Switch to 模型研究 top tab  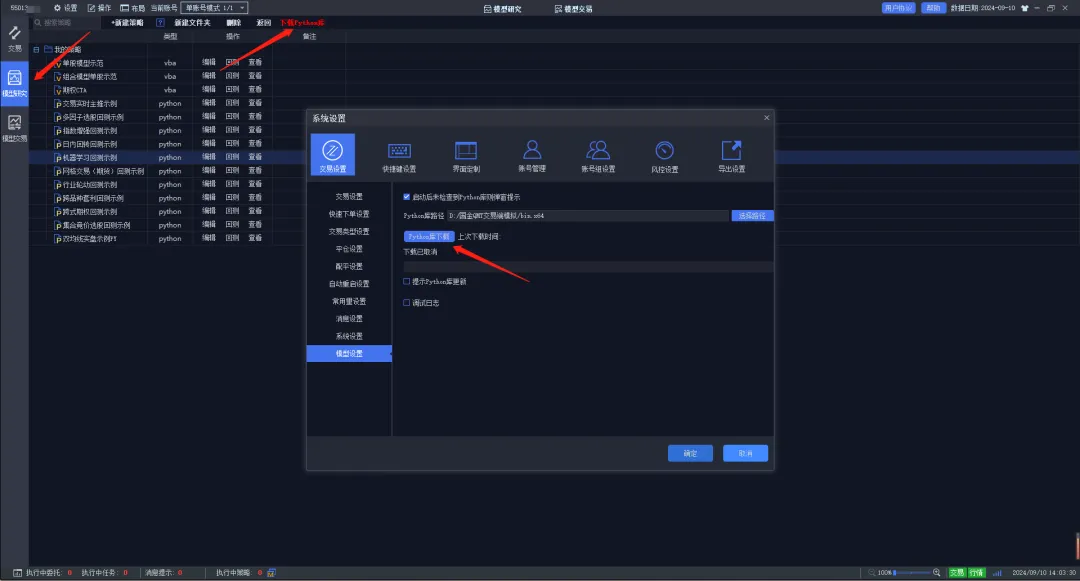point(503,9)
